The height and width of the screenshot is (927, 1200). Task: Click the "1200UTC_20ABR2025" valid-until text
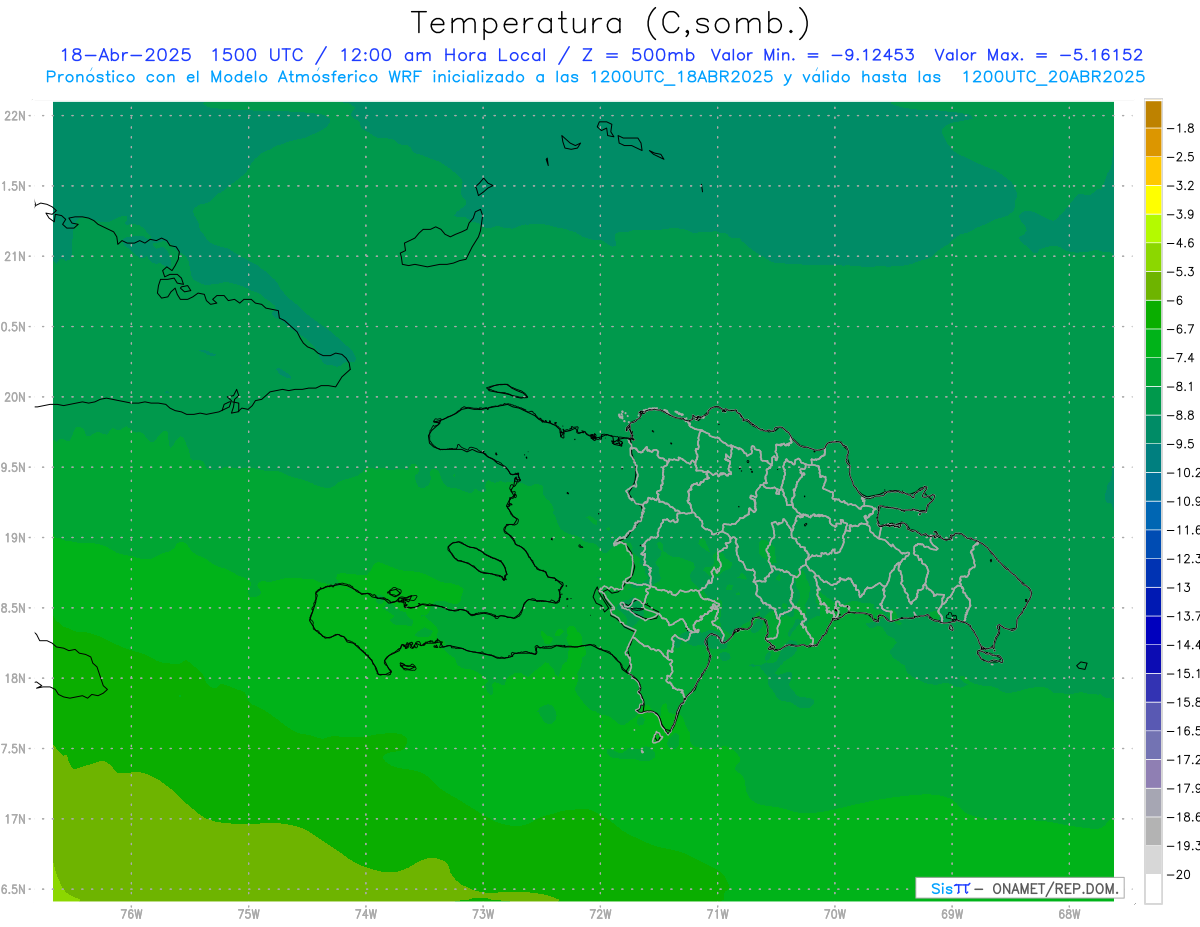pos(1053,77)
